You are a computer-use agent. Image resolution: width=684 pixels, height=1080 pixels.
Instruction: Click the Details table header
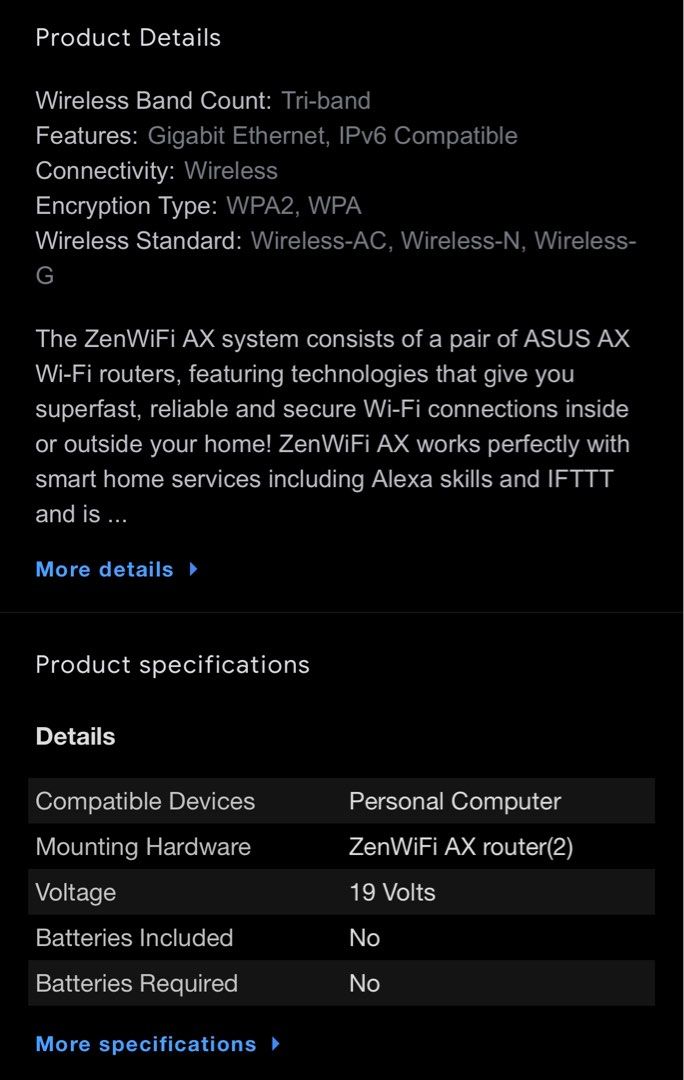tap(76, 736)
